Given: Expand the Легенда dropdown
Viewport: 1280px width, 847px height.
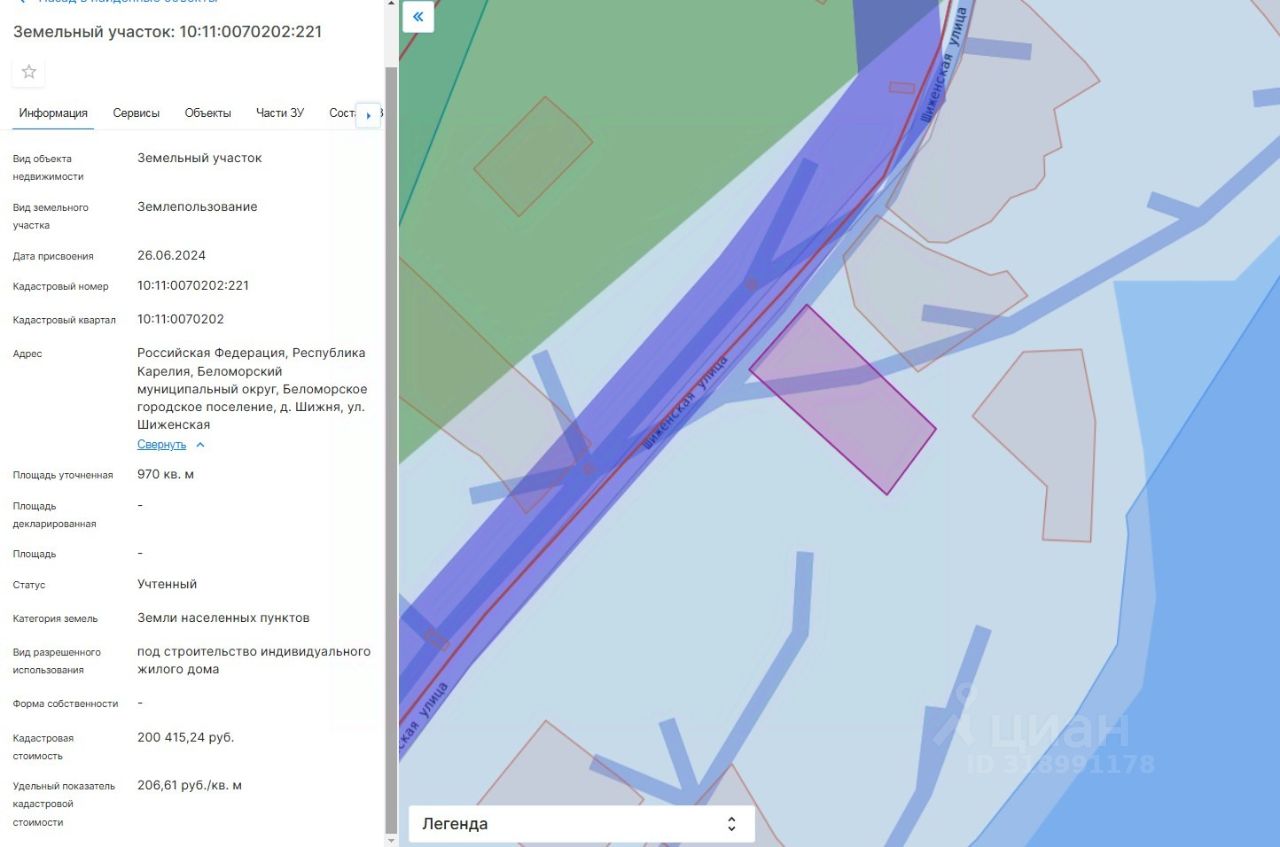Looking at the screenshot, I should [x=581, y=824].
